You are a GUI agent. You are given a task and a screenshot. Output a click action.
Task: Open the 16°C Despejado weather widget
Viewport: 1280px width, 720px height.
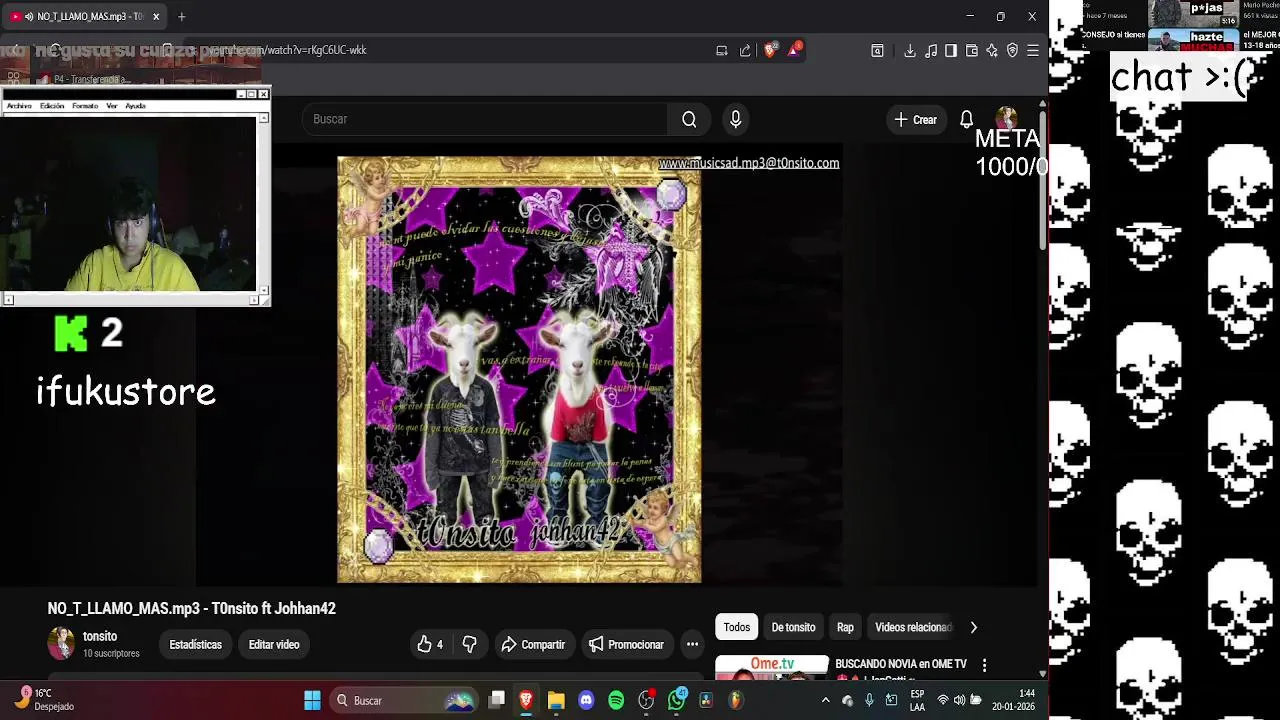[44, 700]
